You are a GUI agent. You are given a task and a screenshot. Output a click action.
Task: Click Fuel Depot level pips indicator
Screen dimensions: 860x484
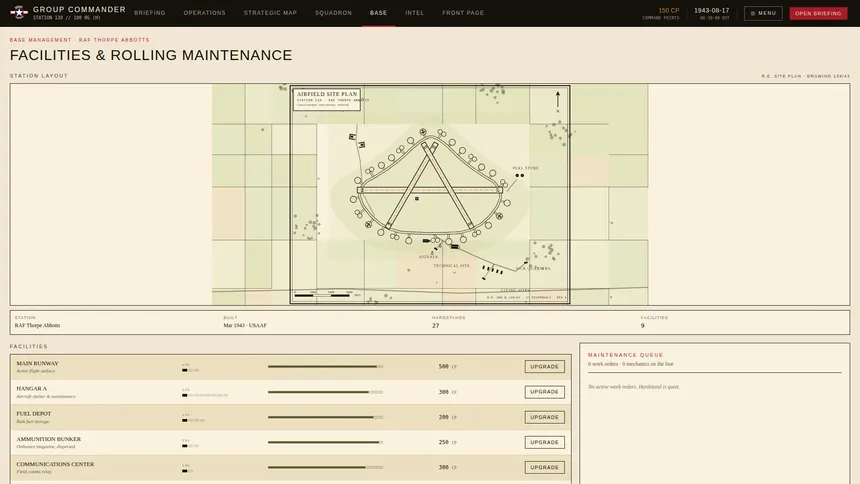(193, 420)
